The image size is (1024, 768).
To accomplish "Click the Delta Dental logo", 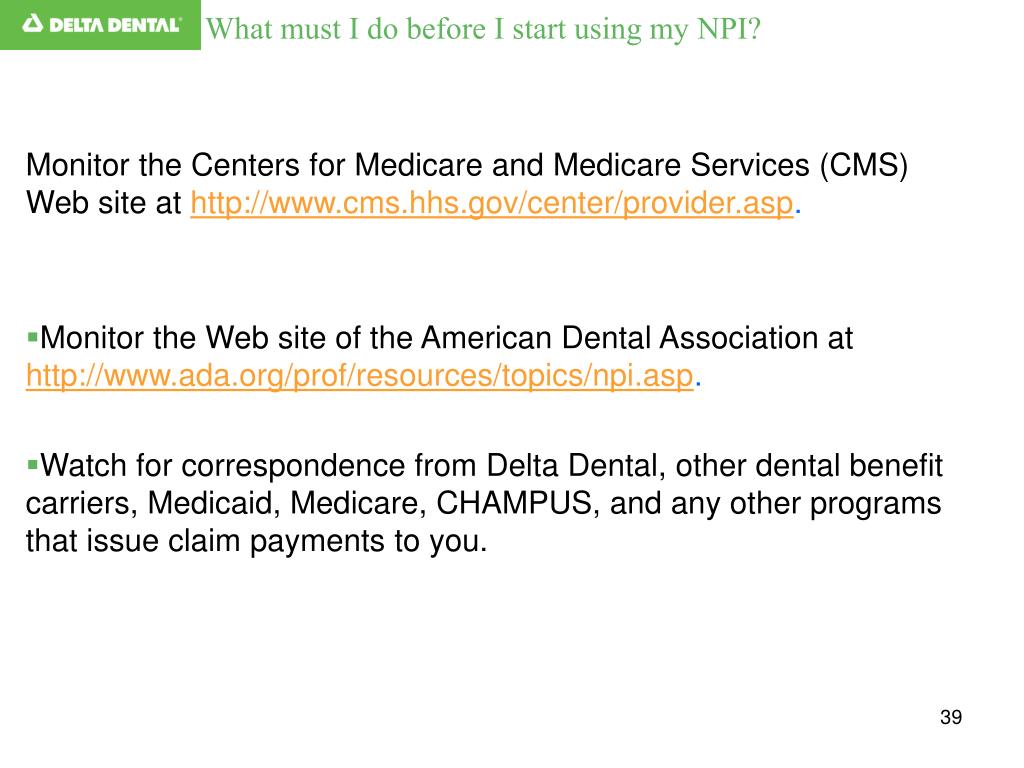I will tap(101, 25).
